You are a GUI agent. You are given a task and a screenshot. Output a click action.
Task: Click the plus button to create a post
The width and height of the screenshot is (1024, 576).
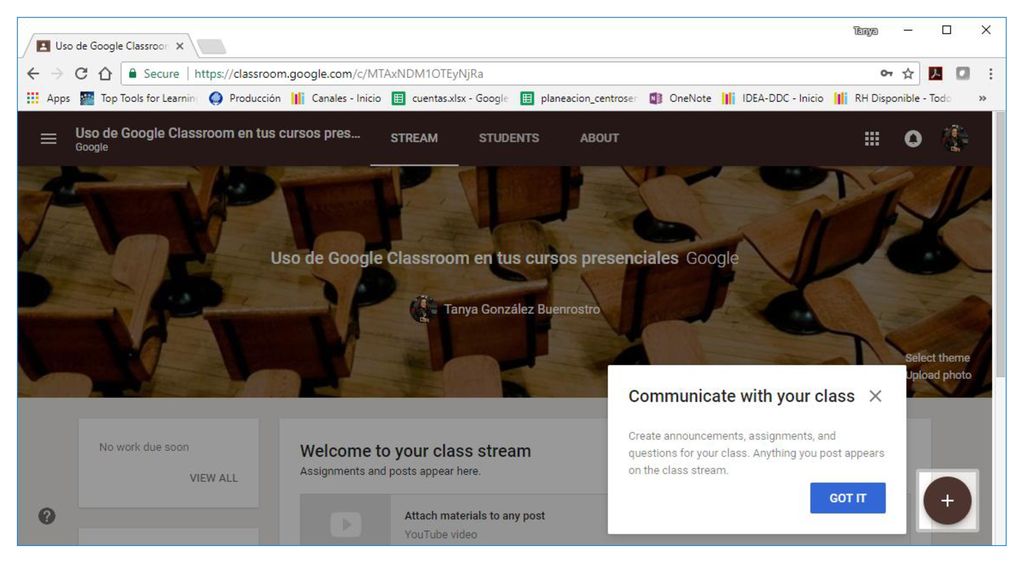[947, 500]
